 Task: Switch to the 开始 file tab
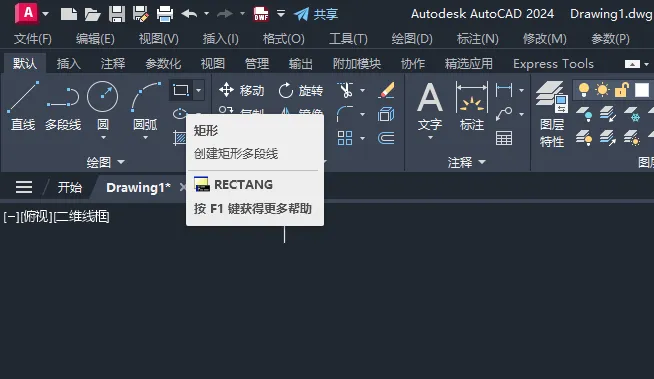click(x=69, y=187)
